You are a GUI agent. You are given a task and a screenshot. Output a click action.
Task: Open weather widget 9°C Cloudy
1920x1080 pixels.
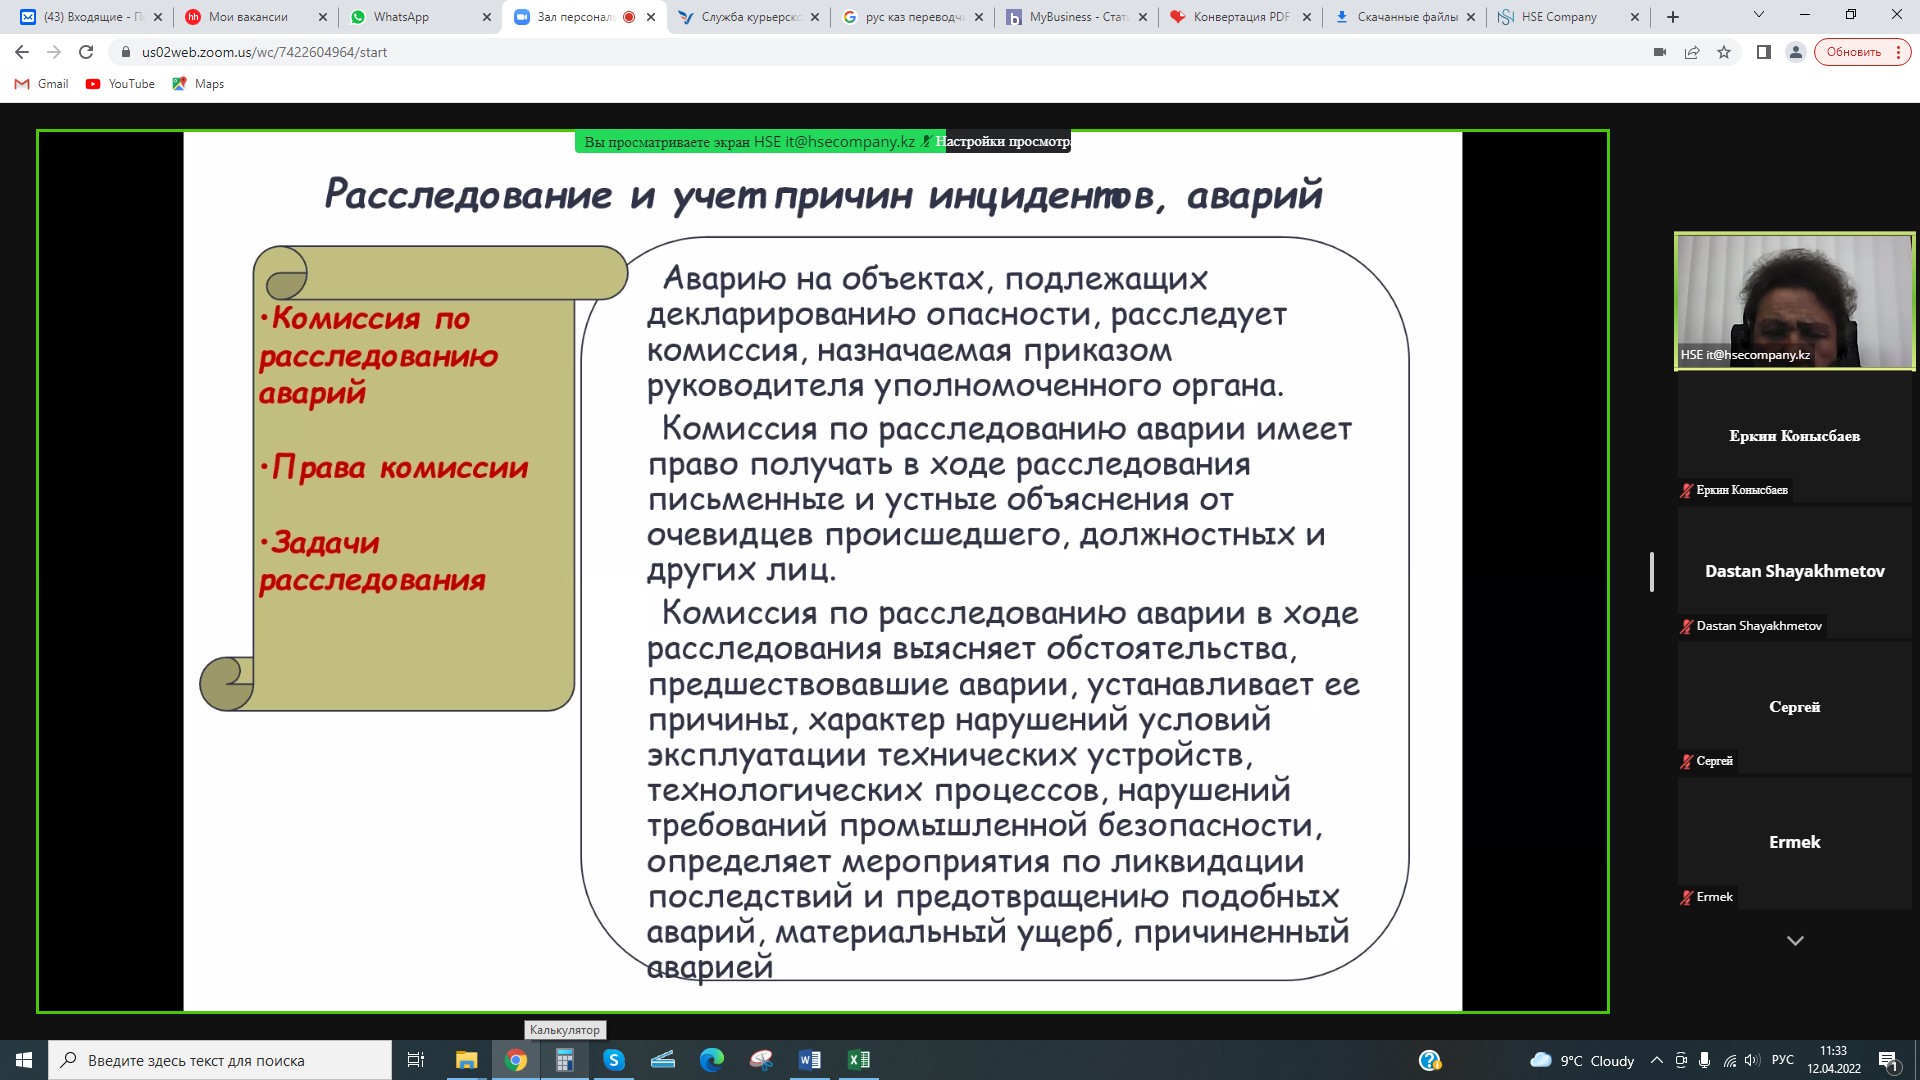[x=1582, y=1060]
